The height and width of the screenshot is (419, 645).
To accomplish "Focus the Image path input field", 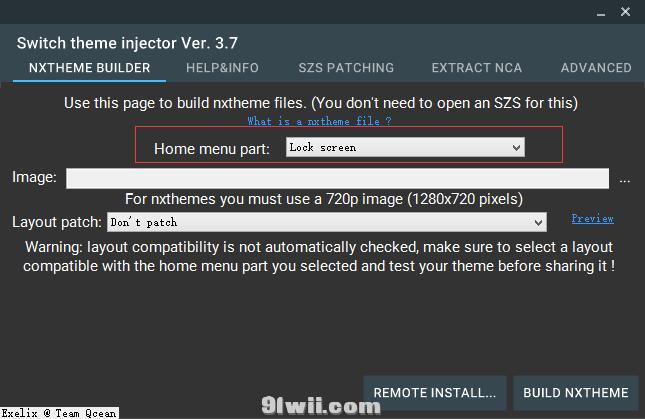I will (x=337, y=178).
